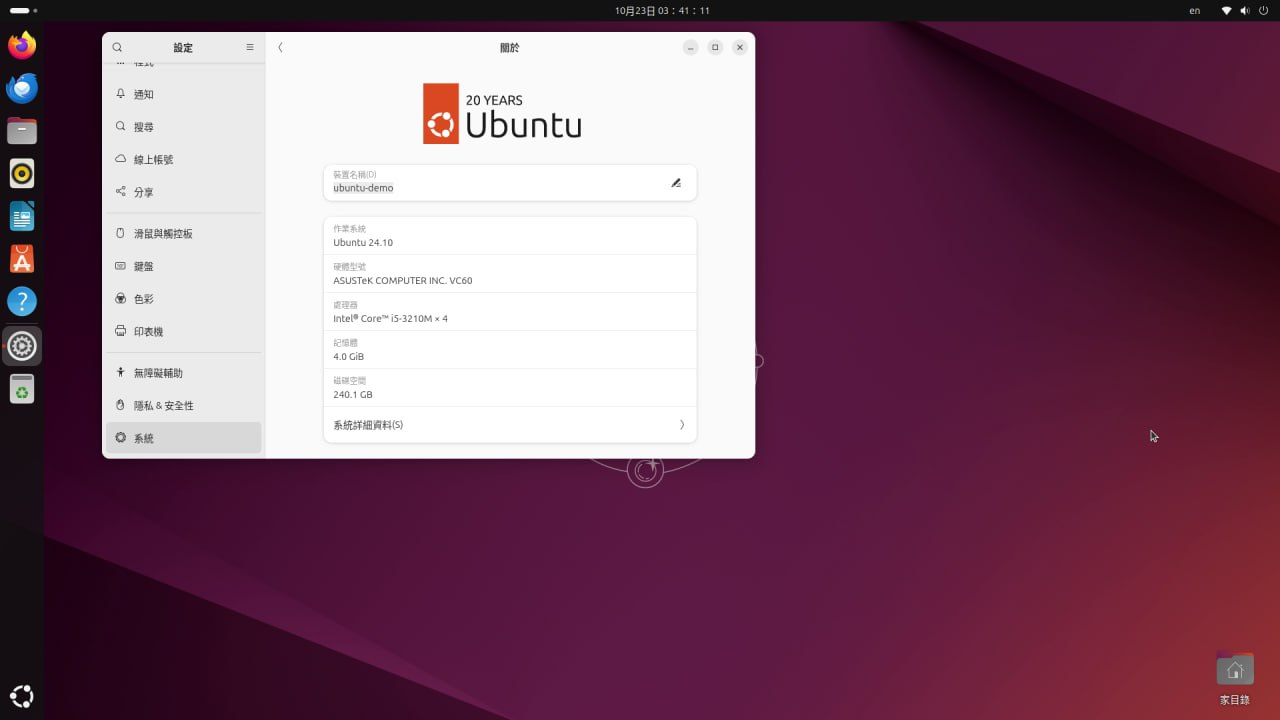Click the pencil icon to edit device name
This screenshot has width=1280, height=720.
[x=676, y=183]
